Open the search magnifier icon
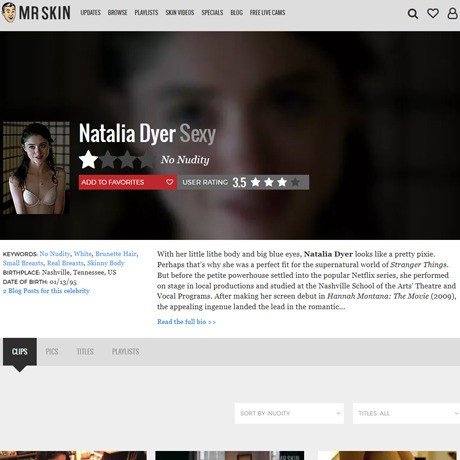 point(413,13)
